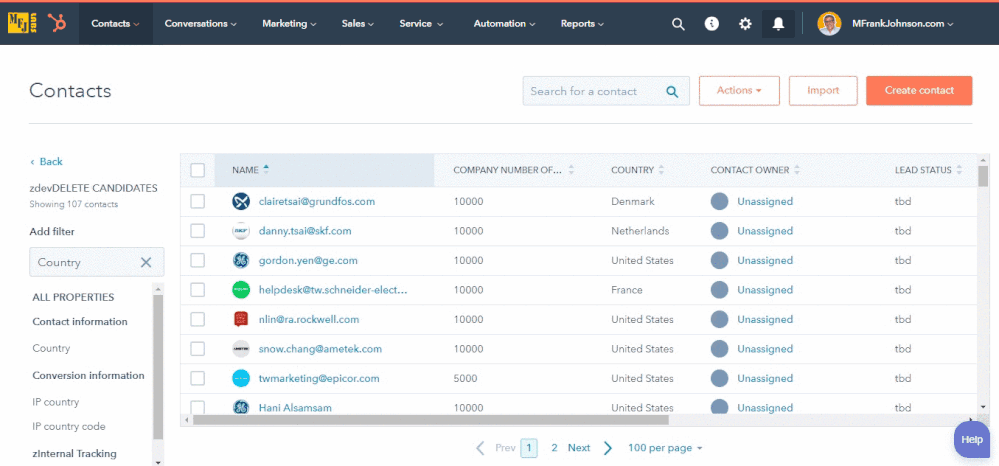Open the Marketing menu

pos(289,24)
